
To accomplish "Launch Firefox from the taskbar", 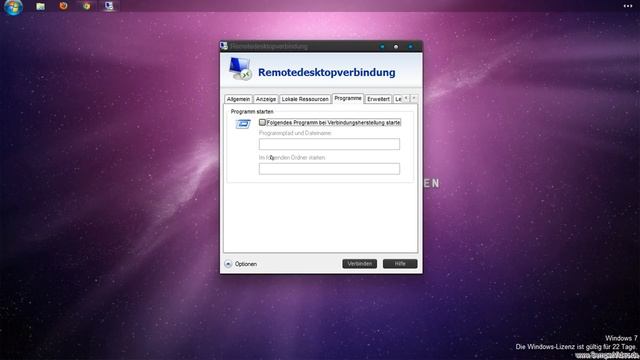I will click(x=63, y=6).
